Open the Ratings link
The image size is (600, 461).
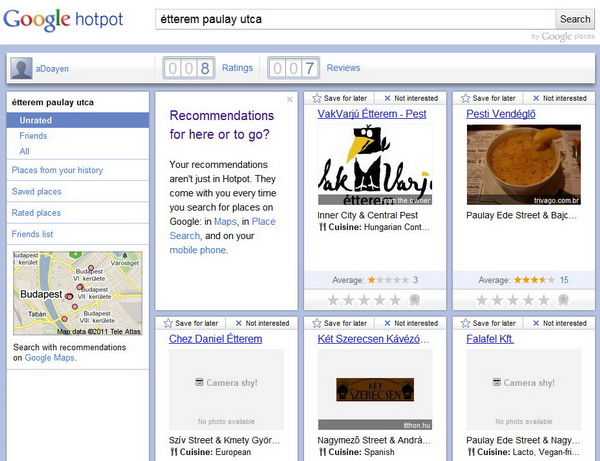tap(237, 68)
